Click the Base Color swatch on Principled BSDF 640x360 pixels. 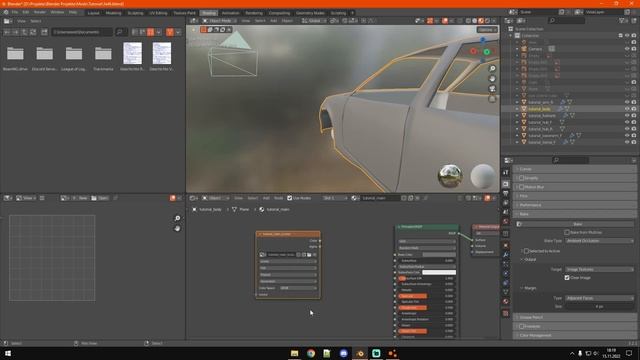click(x=439, y=255)
